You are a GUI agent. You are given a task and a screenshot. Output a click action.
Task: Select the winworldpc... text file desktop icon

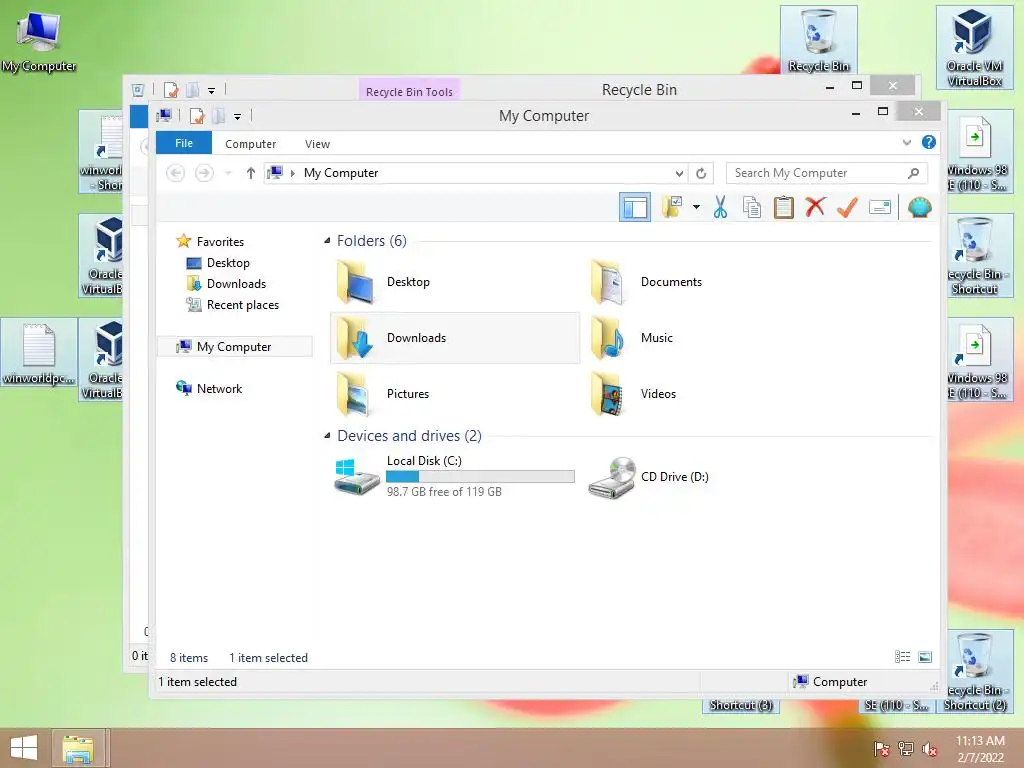(x=39, y=353)
